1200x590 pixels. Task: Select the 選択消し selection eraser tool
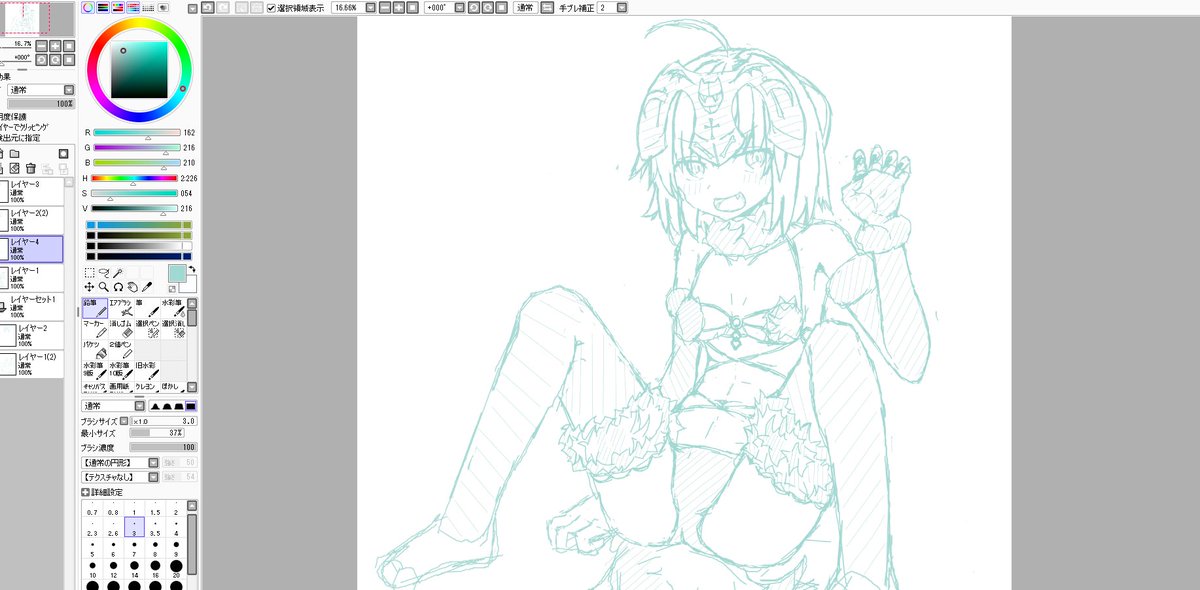click(173, 330)
